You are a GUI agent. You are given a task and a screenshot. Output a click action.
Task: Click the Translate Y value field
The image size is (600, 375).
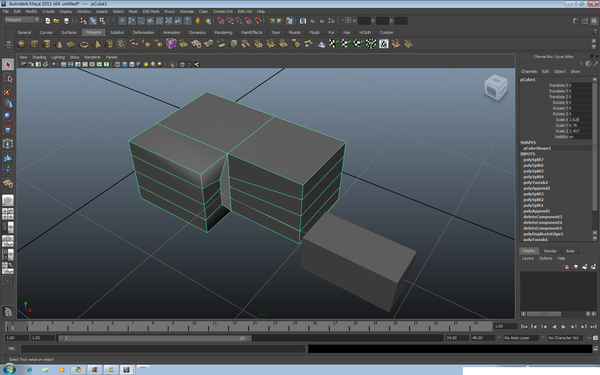pos(581,91)
